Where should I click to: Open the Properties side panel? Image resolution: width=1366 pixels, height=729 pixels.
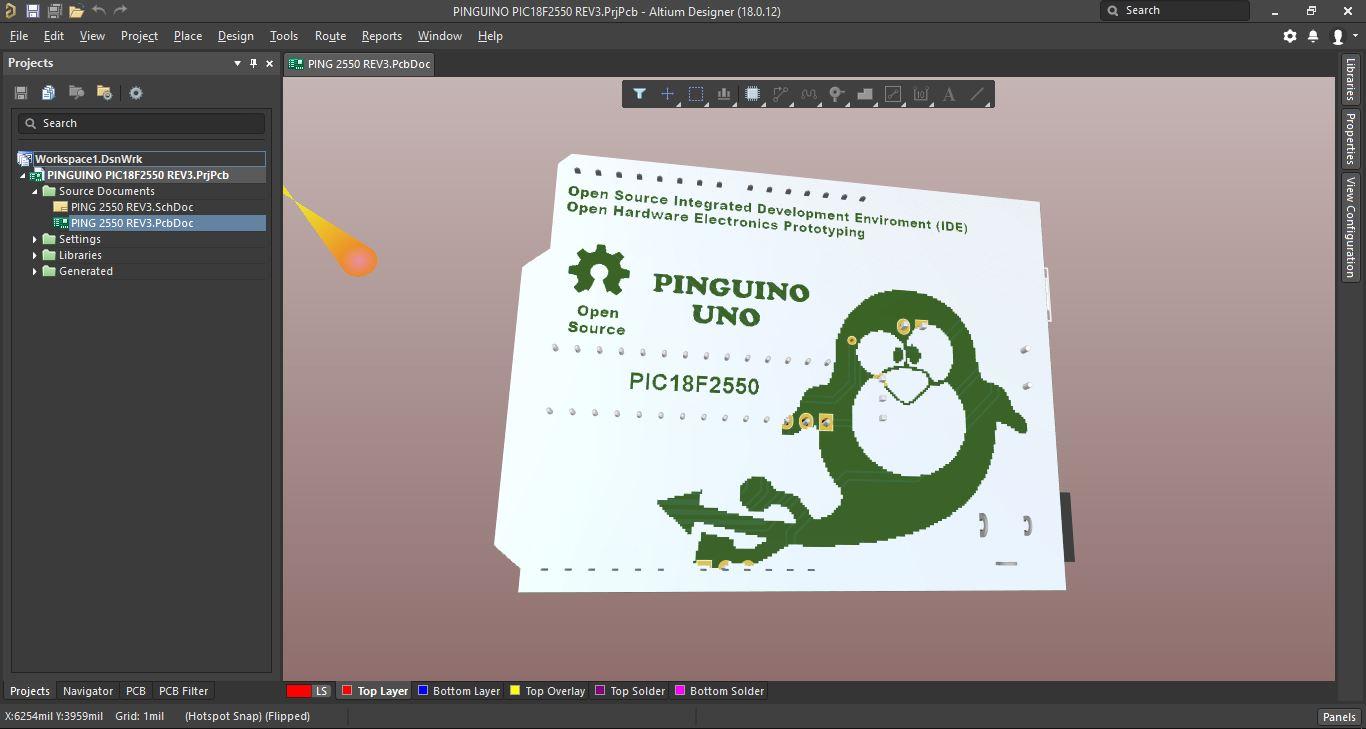(x=1350, y=139)
